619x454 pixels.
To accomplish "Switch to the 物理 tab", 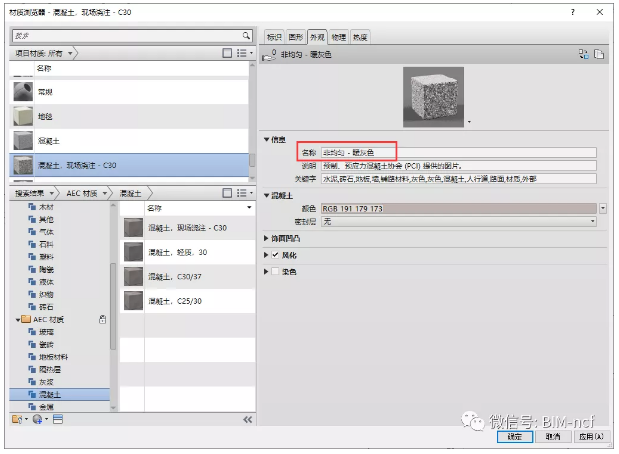I will [x=338, y=37].
